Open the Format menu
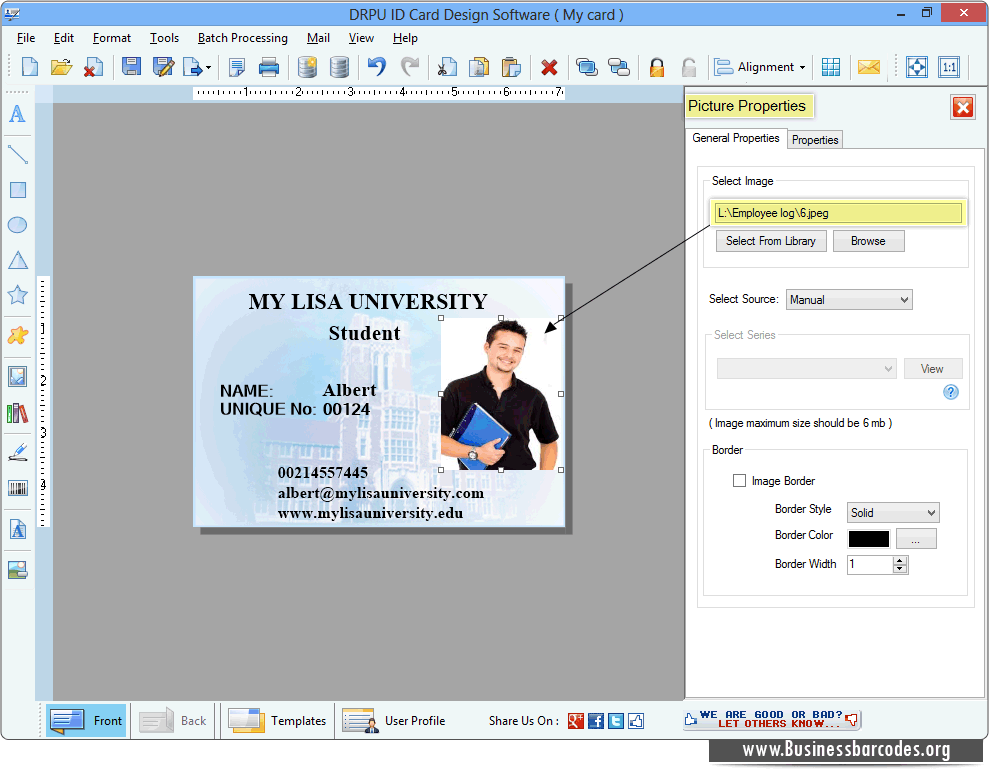The width and height of the screenshot is (989, 770). tap(112, 38)
